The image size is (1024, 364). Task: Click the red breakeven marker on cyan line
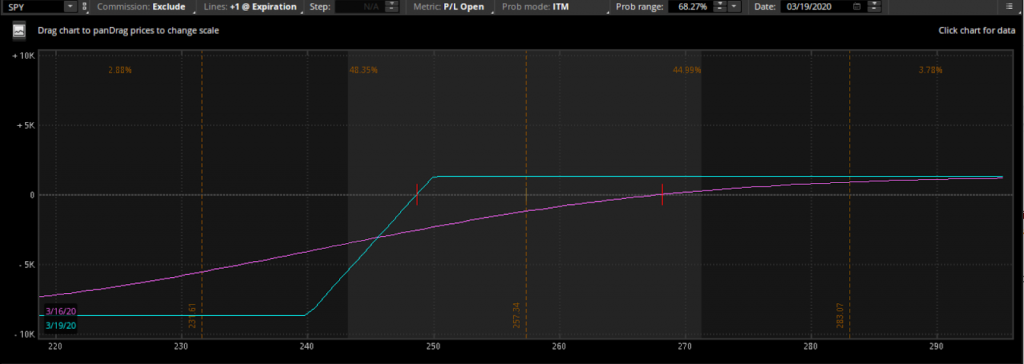[417, 195]
